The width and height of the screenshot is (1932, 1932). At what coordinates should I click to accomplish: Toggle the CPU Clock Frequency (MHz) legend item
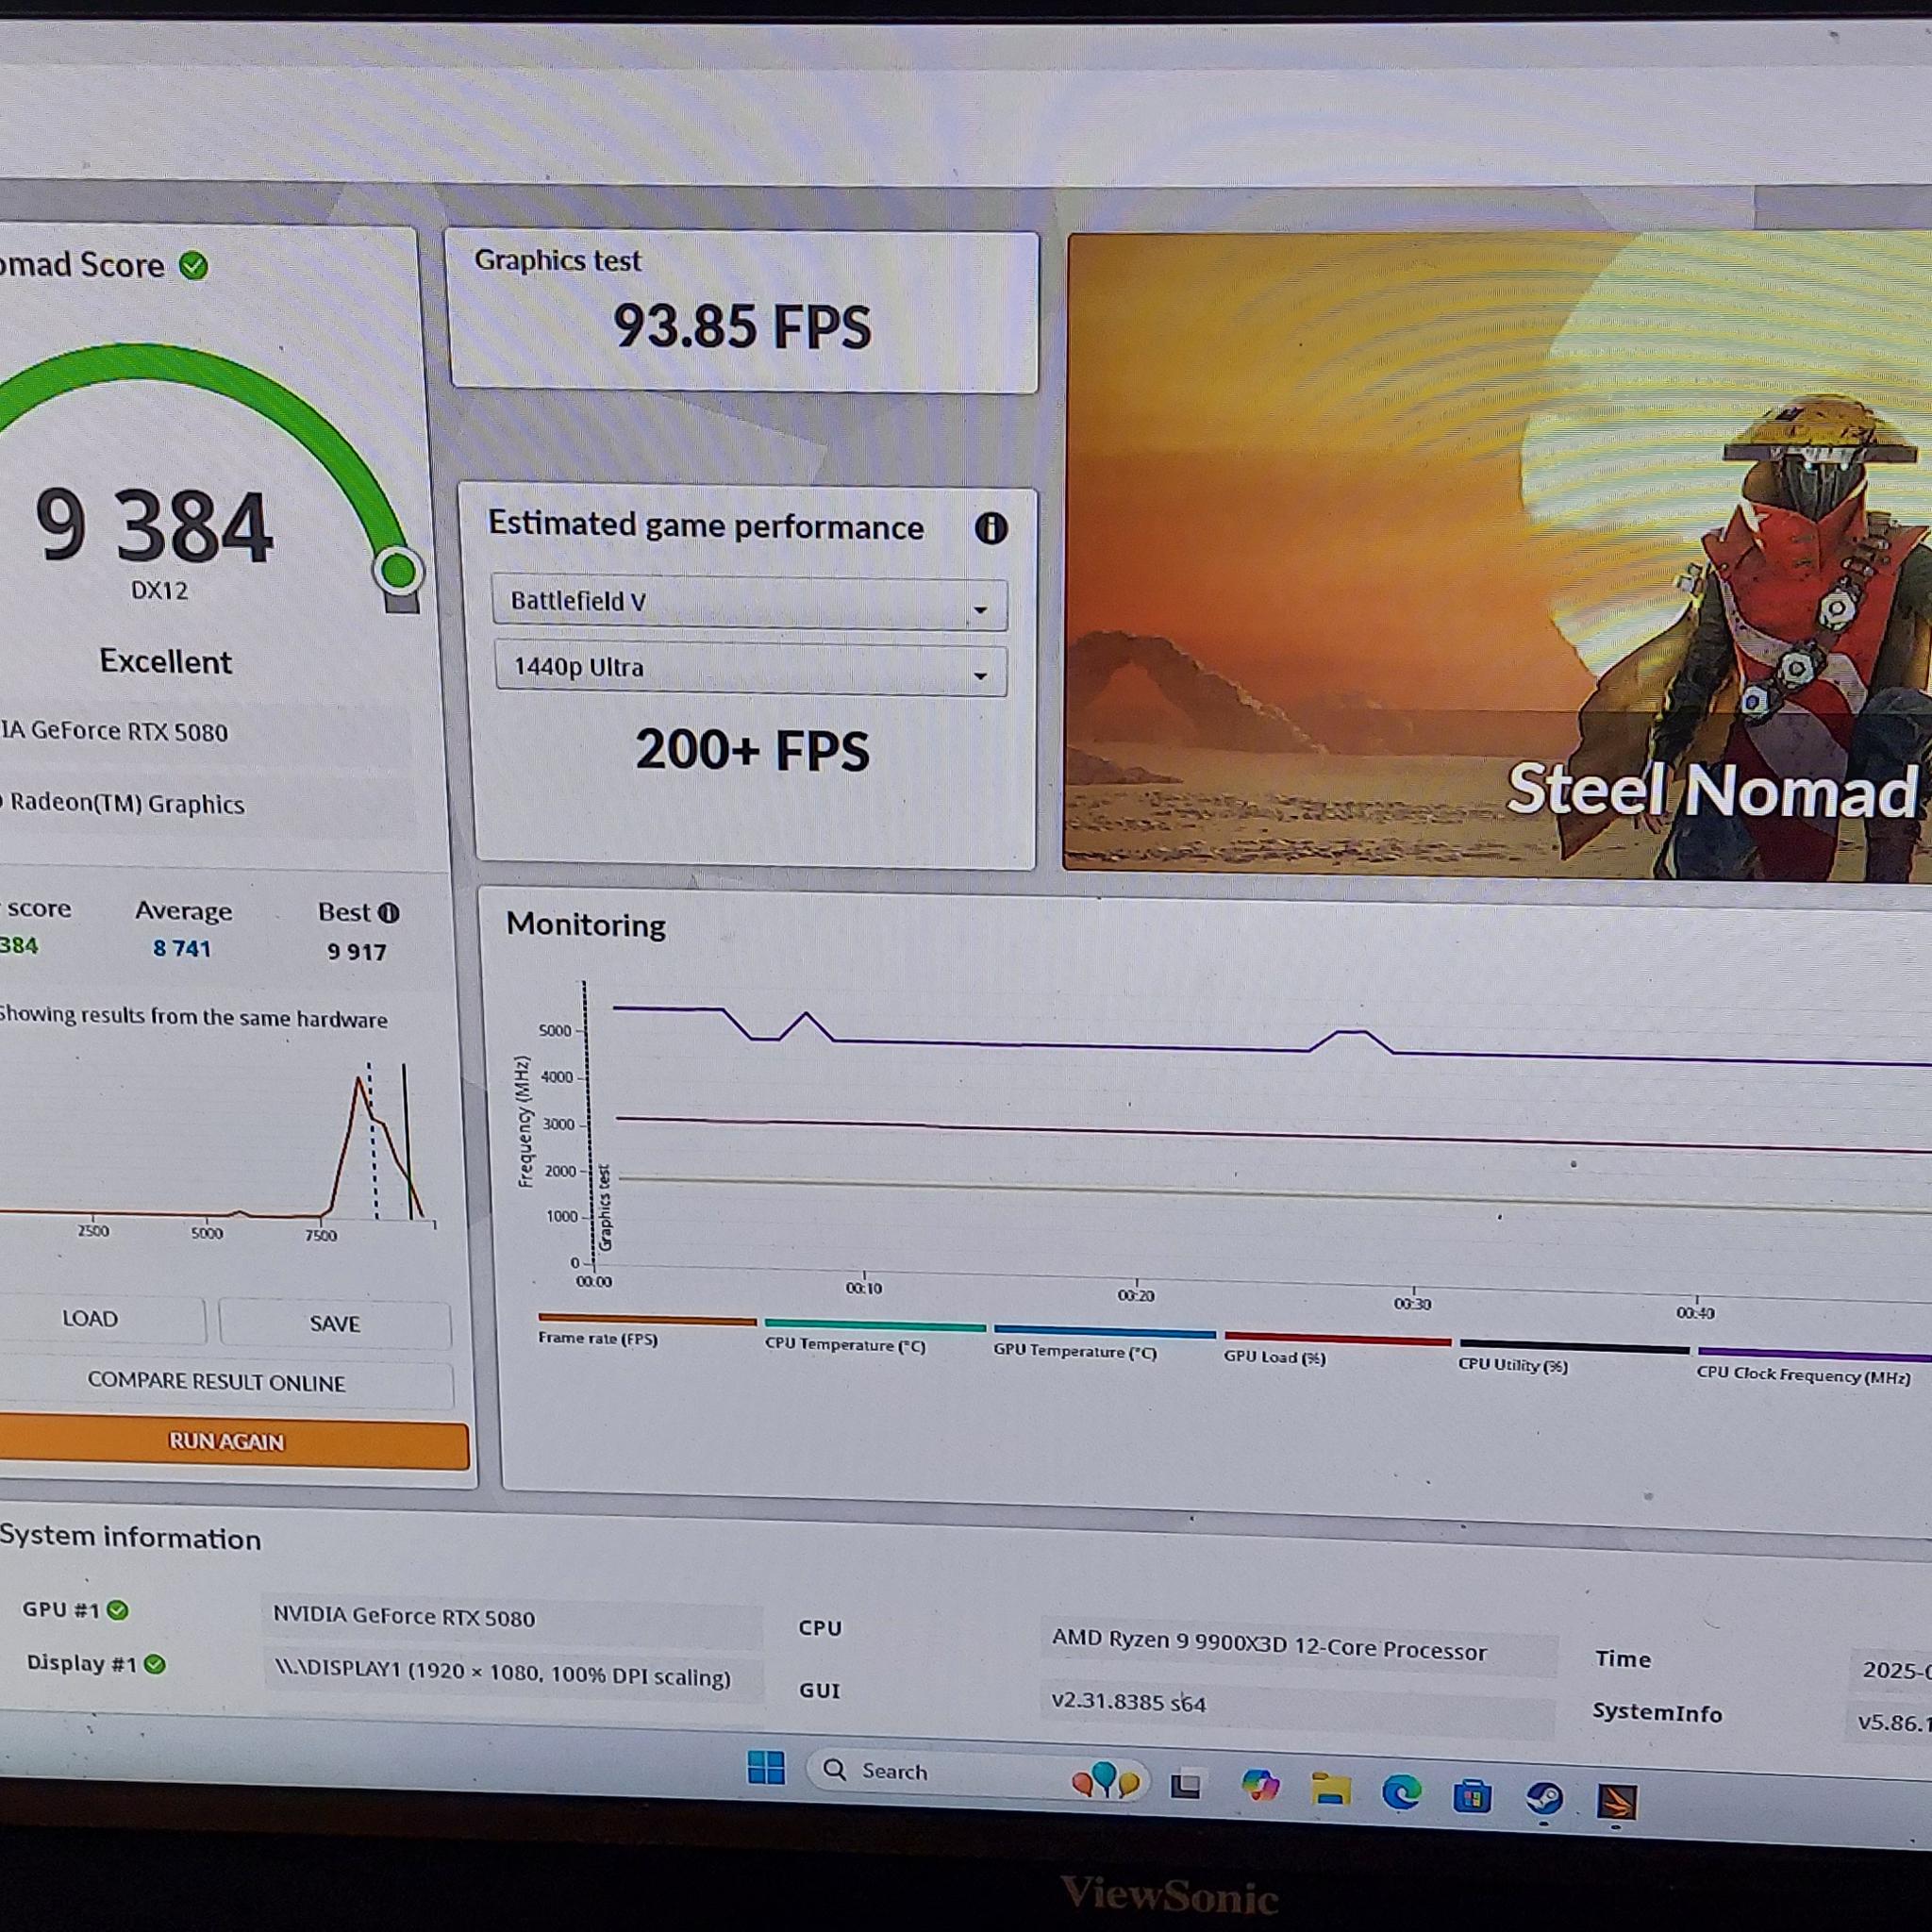click(1813, 1365)
